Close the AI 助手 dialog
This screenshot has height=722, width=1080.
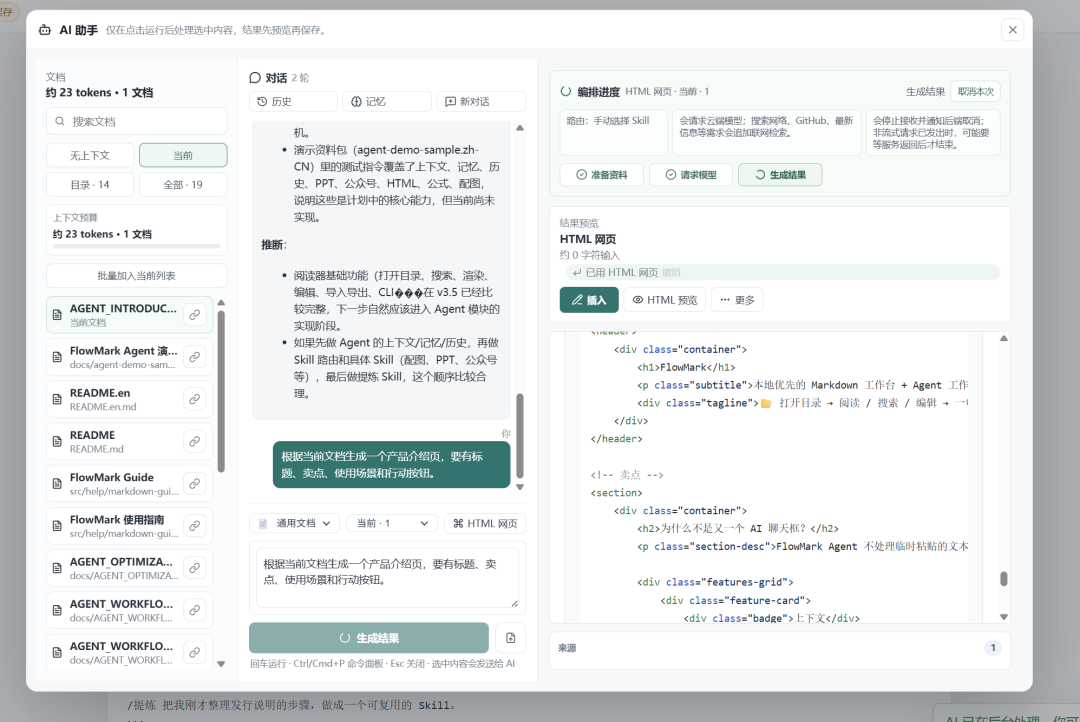click(1012, 30)
